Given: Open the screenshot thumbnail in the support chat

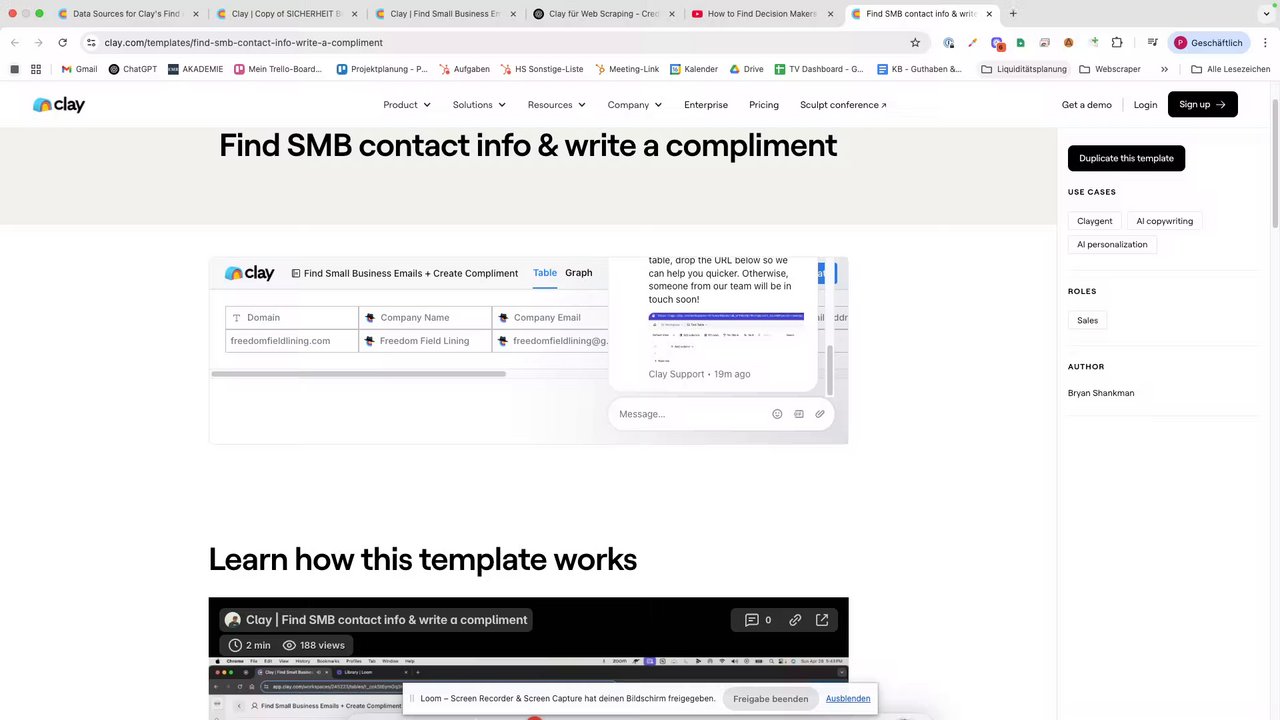Looking at the screenshot, I should pos(726,336).
